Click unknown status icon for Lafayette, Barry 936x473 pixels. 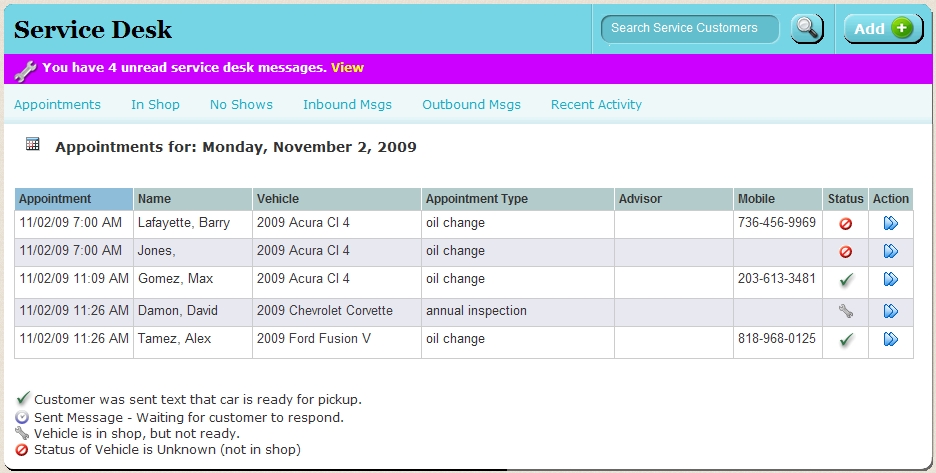coord(845,224)
